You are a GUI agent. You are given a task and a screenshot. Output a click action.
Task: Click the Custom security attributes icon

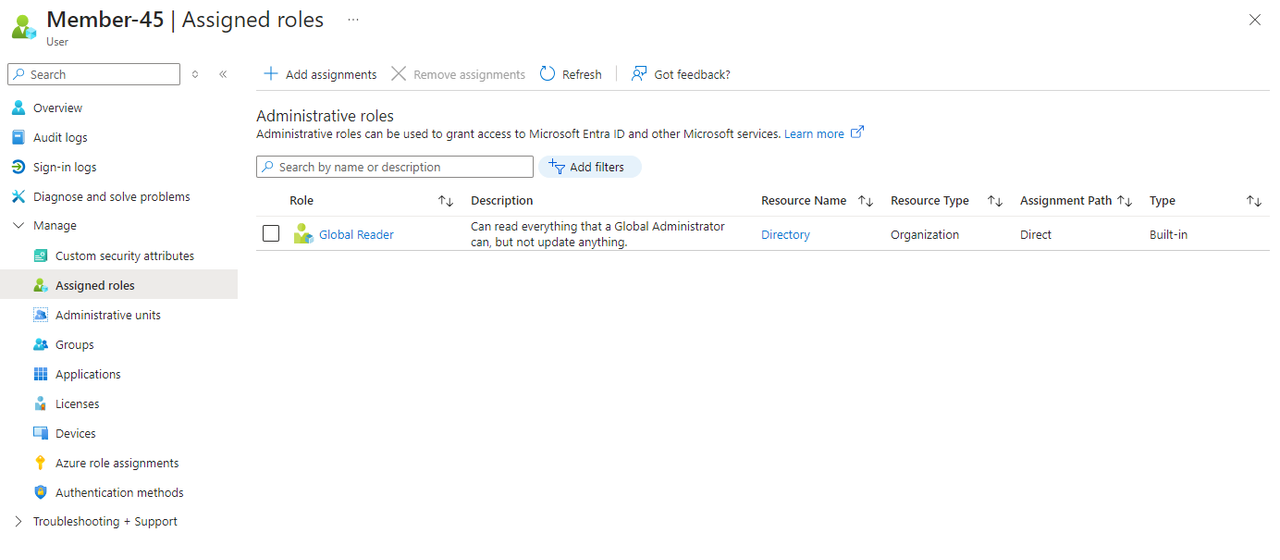(40, 256)
